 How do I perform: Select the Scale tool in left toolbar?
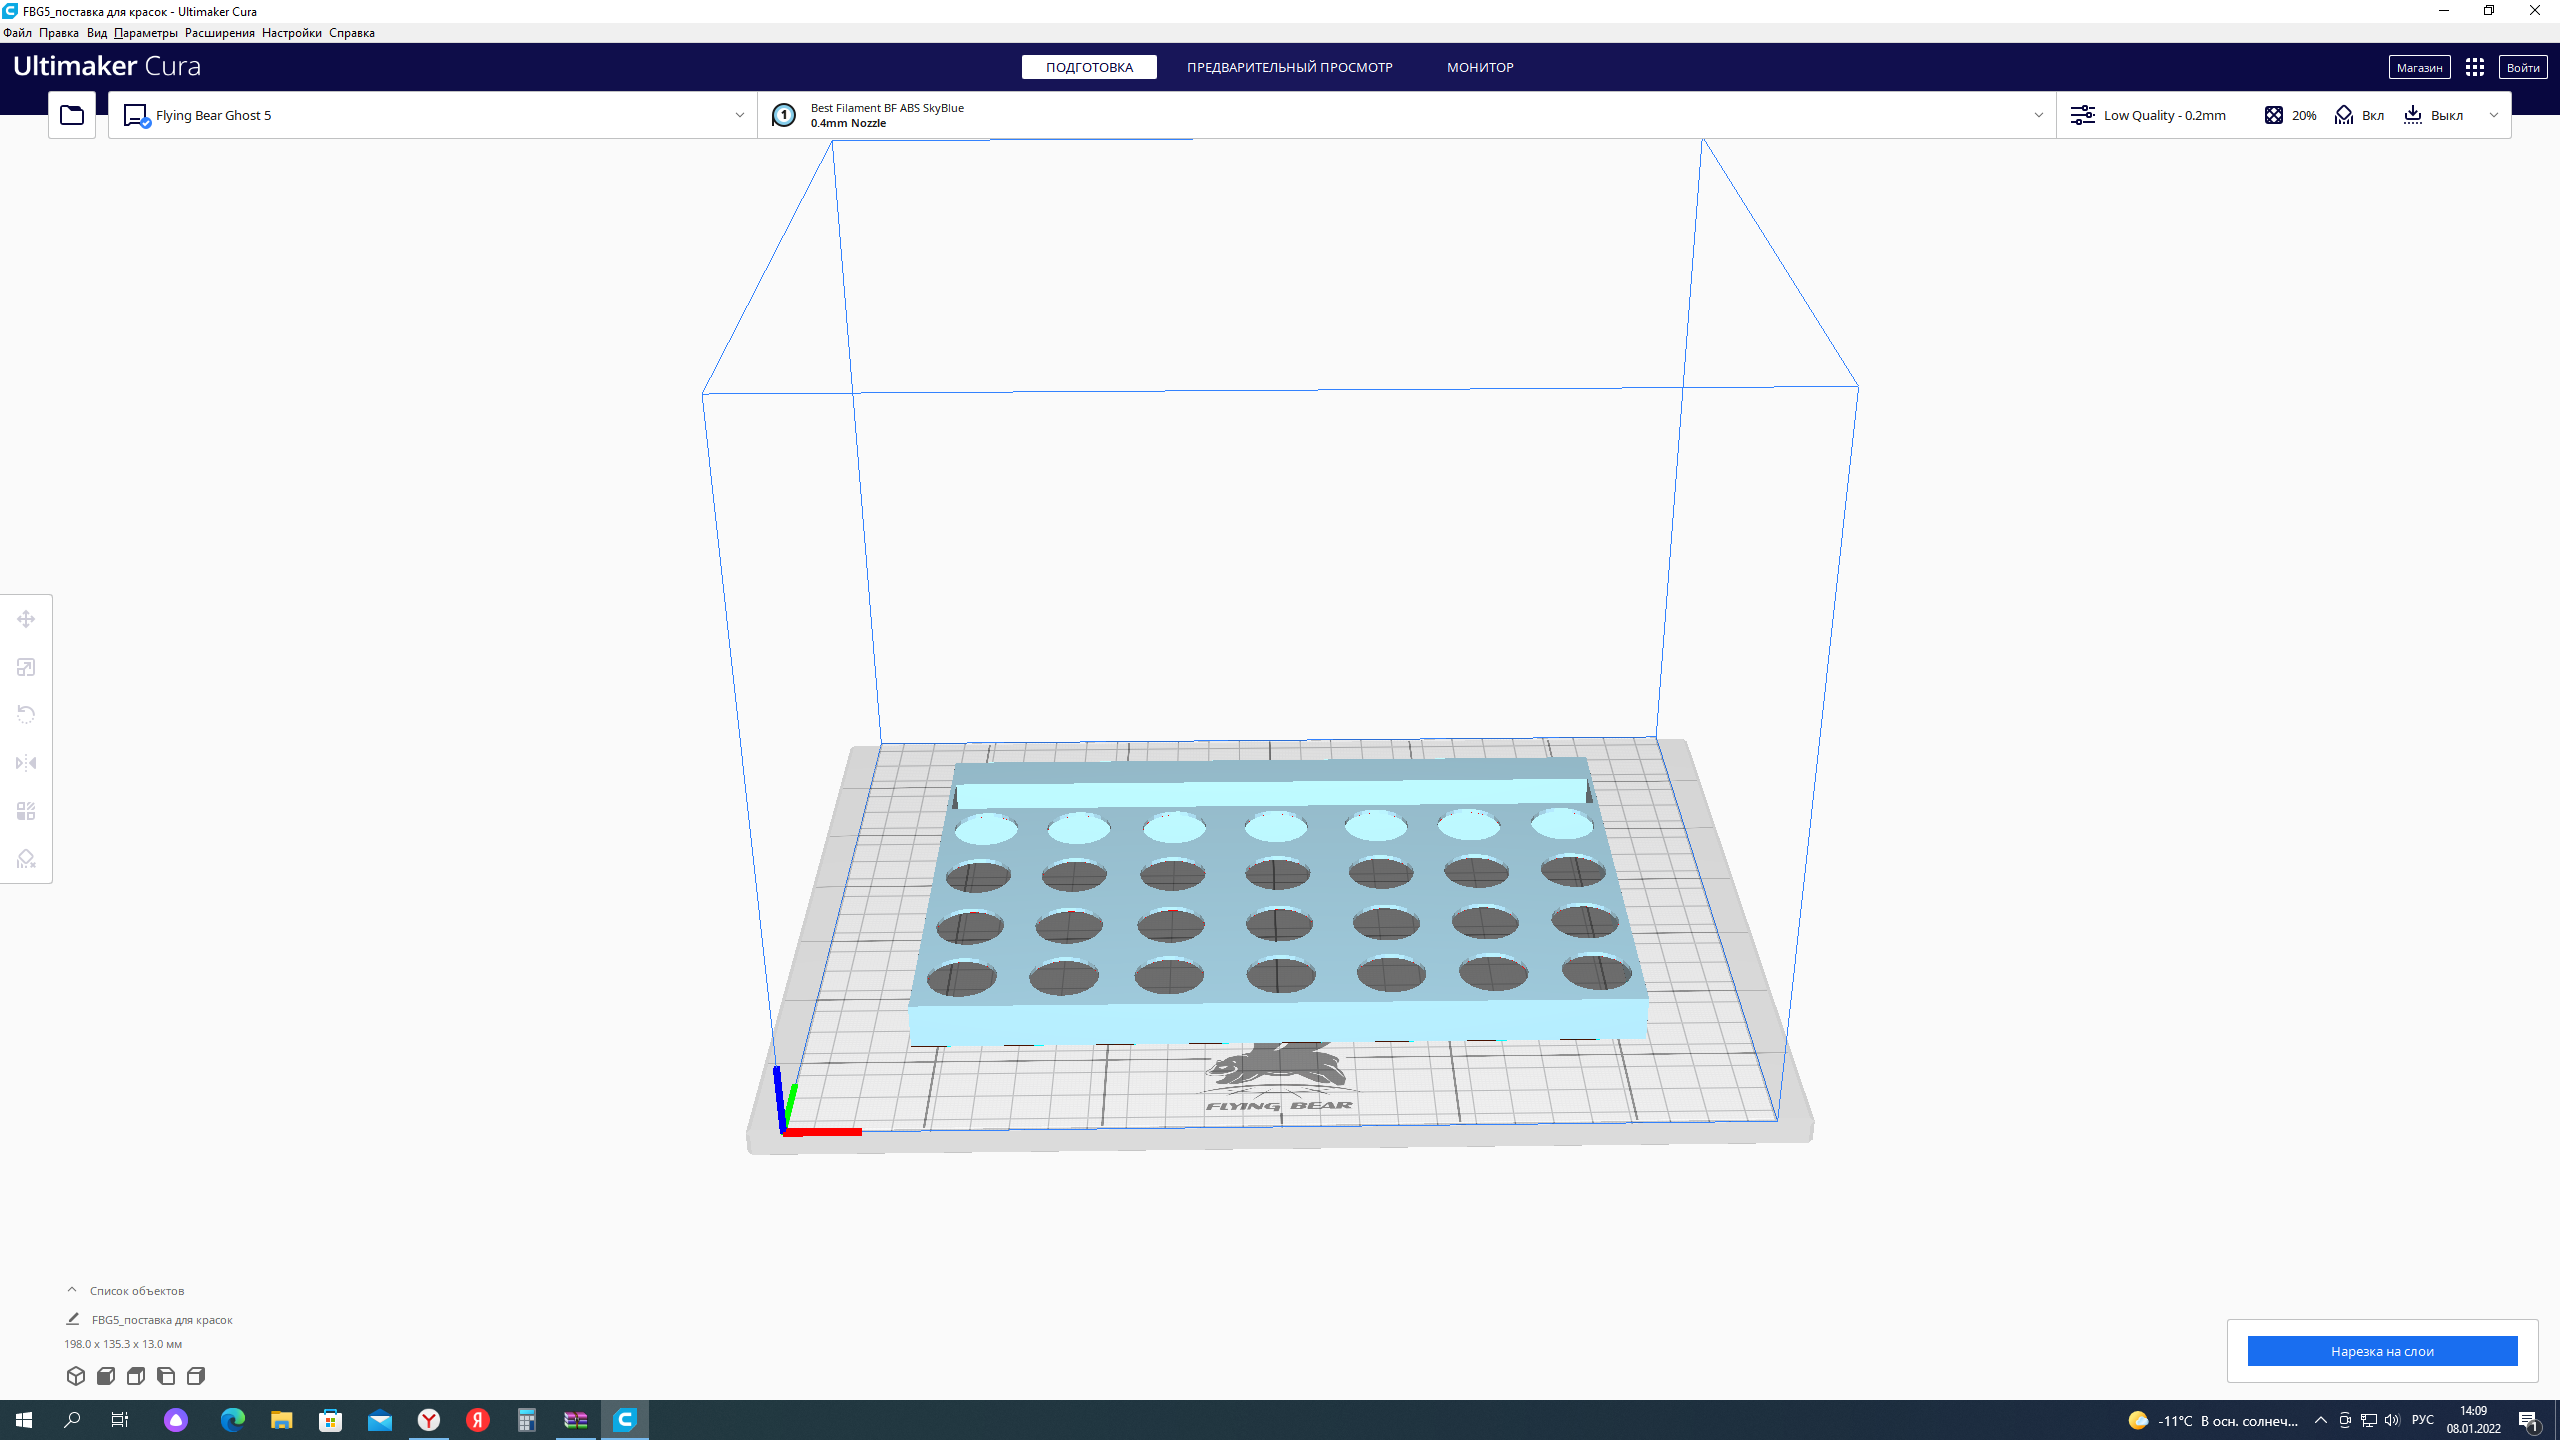26,667
